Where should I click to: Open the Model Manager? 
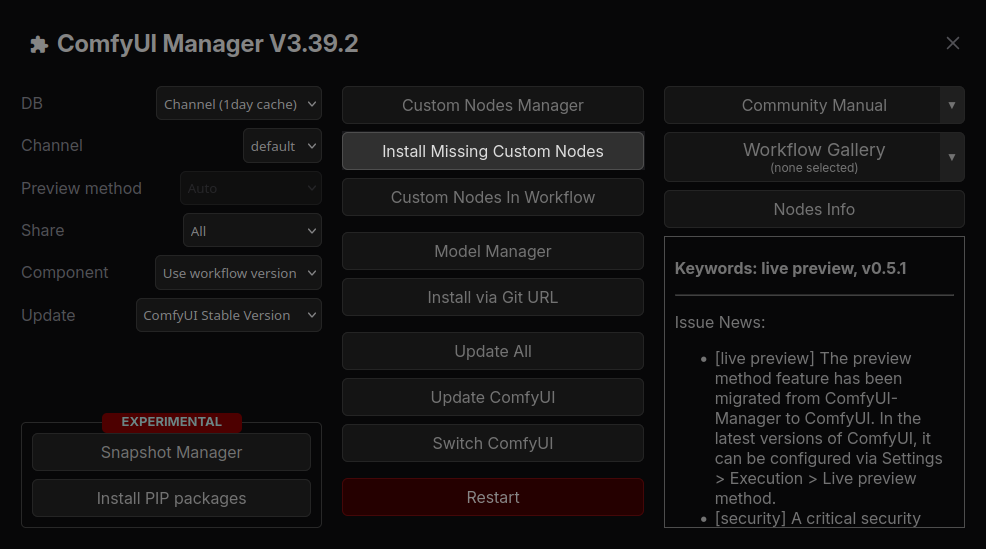493,251
